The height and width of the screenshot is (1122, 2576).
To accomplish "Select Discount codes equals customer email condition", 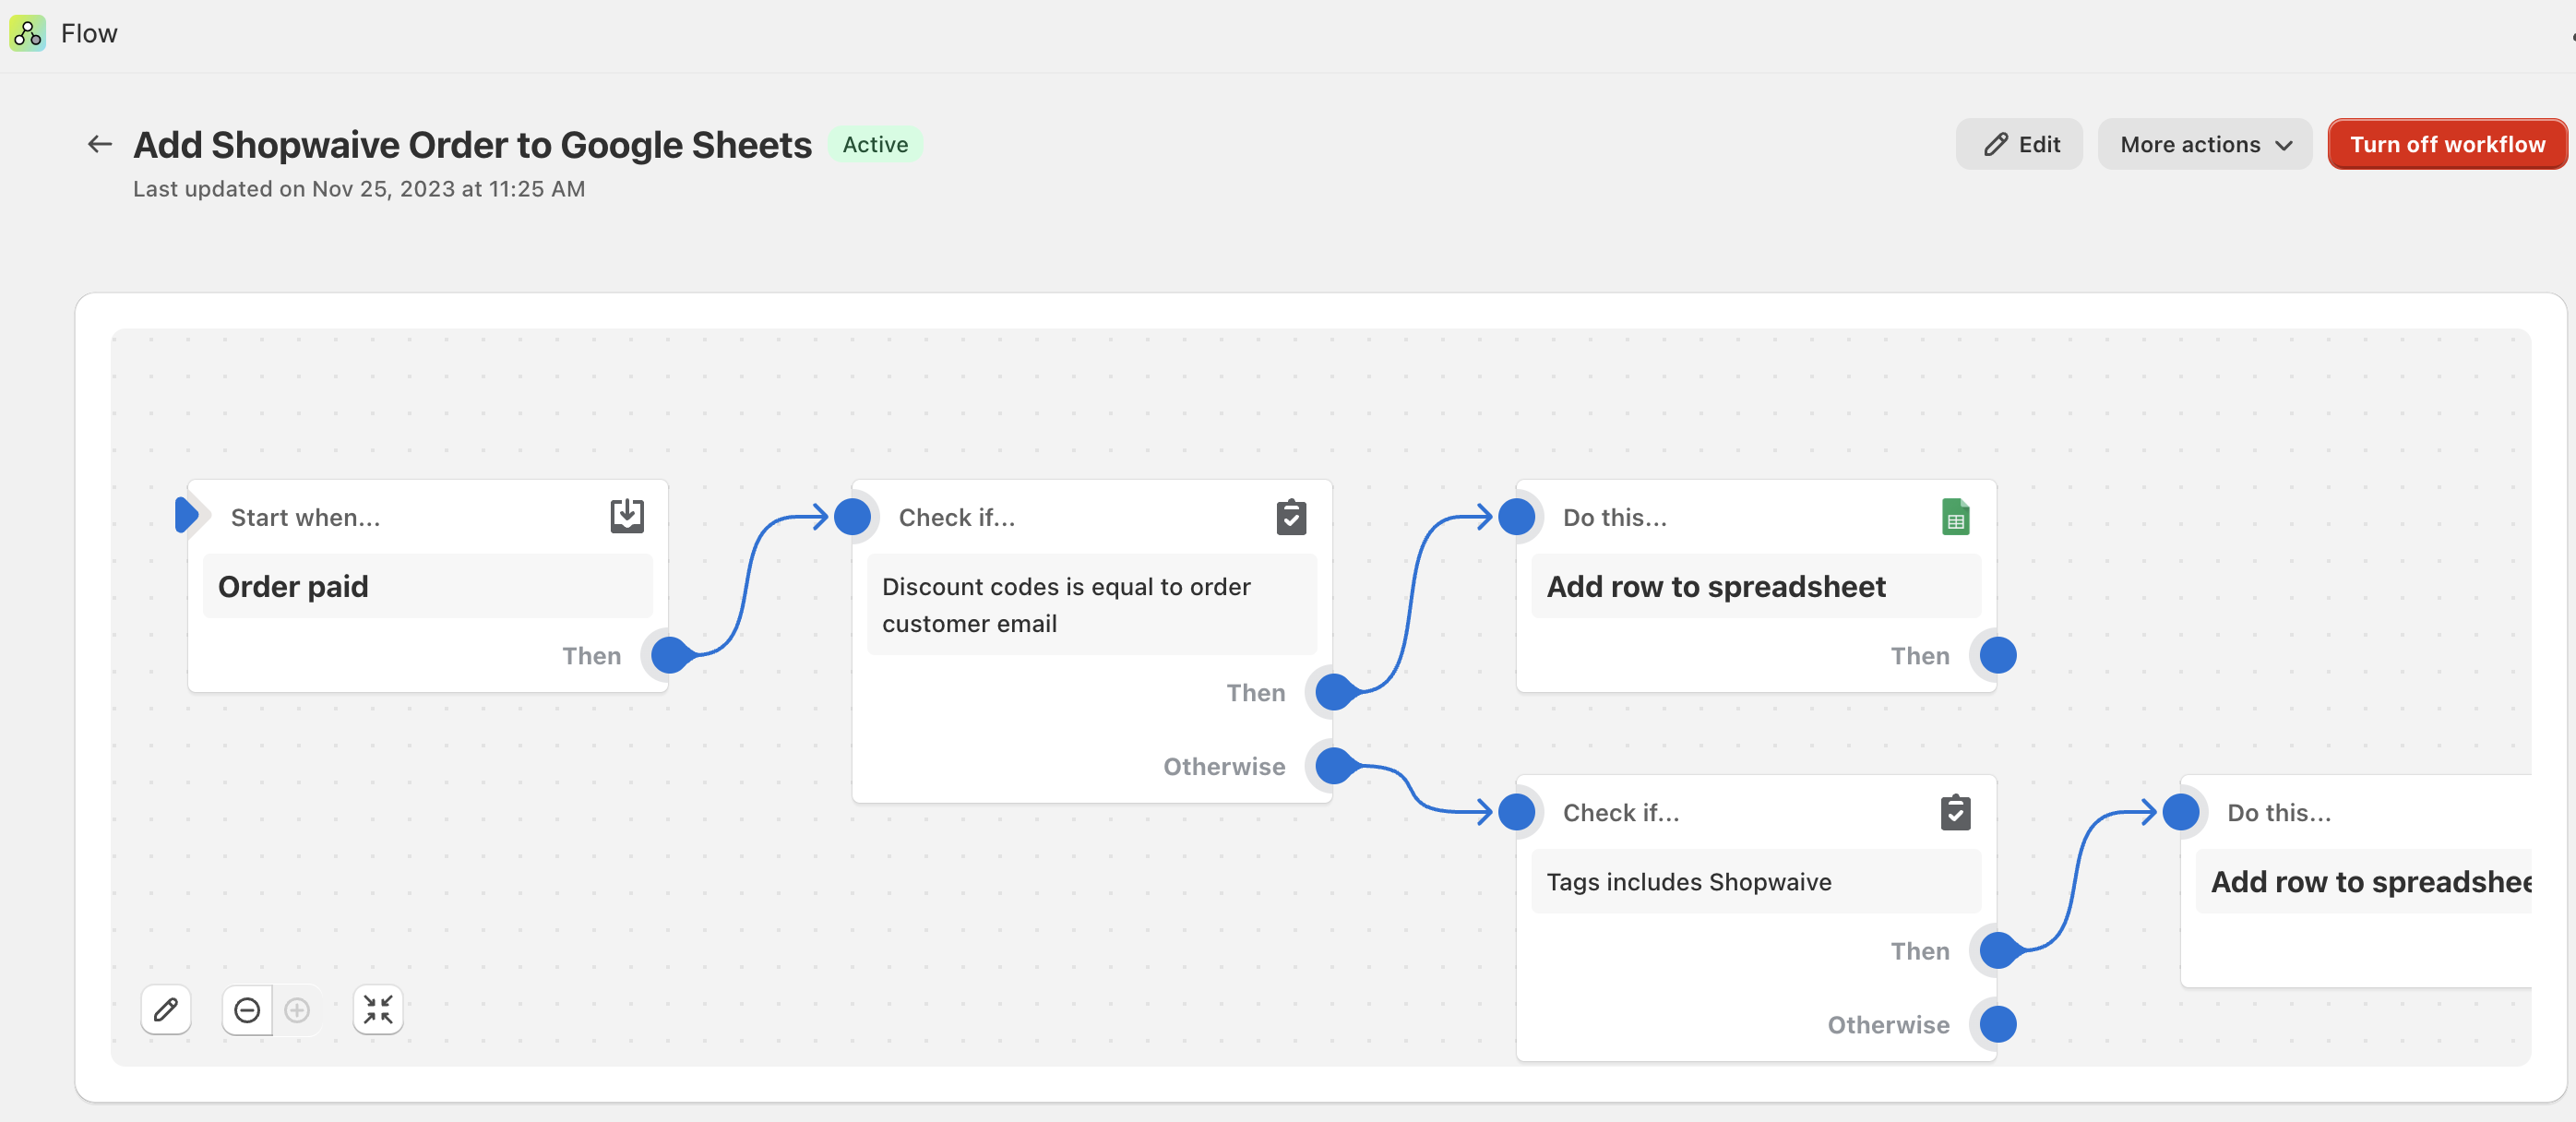I will [x=1092, y=605].
